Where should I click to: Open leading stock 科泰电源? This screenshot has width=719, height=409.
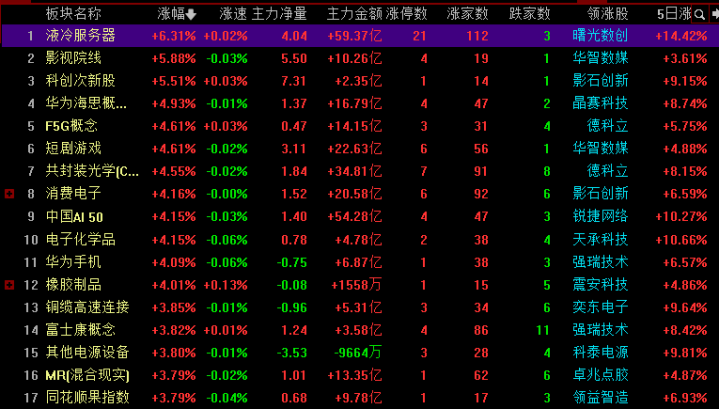(x=600, y=353)
